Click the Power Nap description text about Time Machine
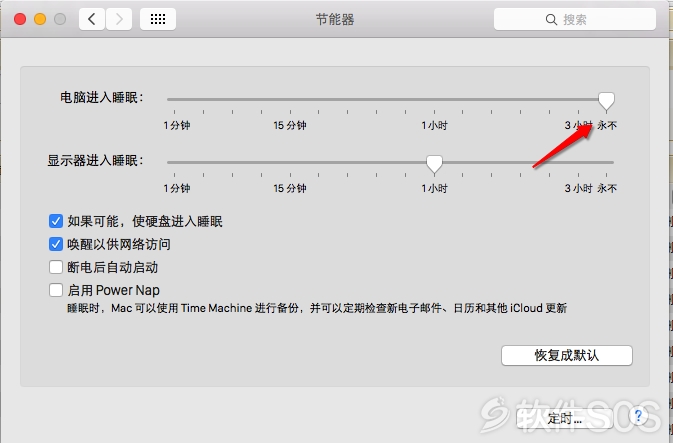This screenshot has width=673, height=443. point(317,308)
